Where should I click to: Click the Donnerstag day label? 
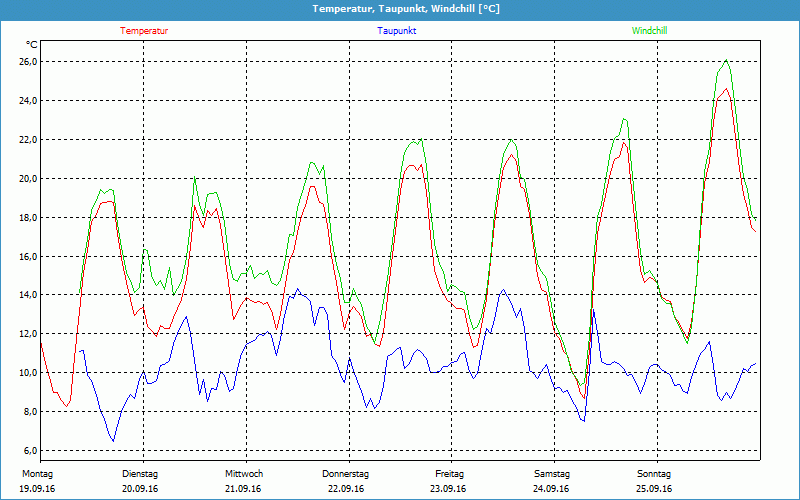coord(345,474)
